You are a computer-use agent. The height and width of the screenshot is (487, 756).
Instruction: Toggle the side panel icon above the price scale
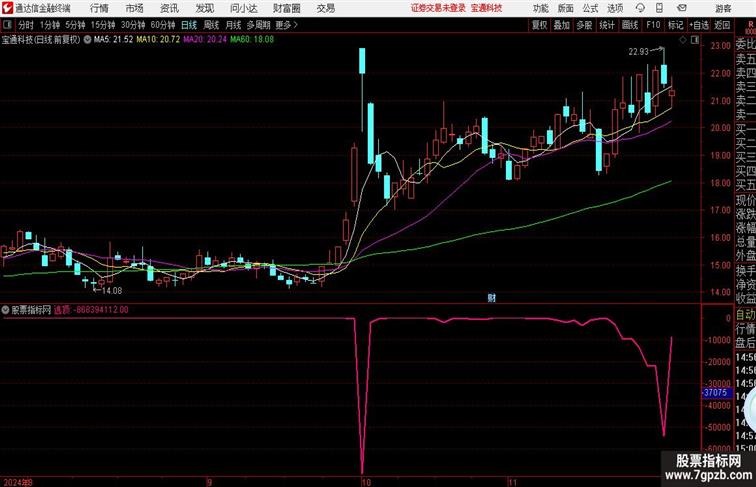tap(695, 40)
